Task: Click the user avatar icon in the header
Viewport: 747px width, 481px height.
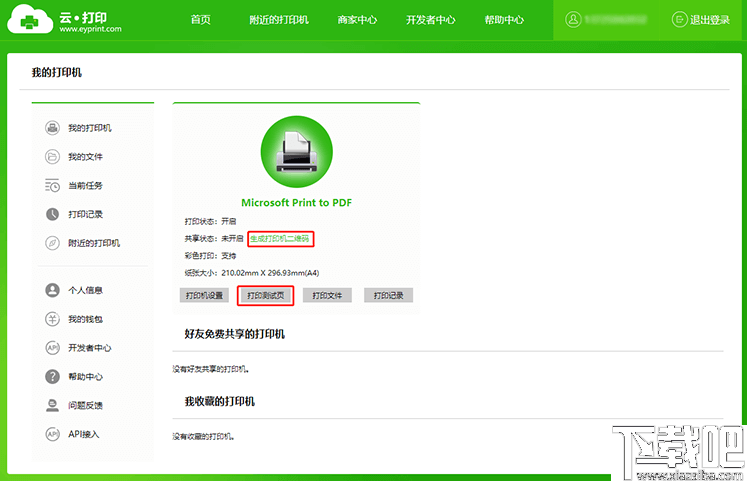Action: coord(573,20)
